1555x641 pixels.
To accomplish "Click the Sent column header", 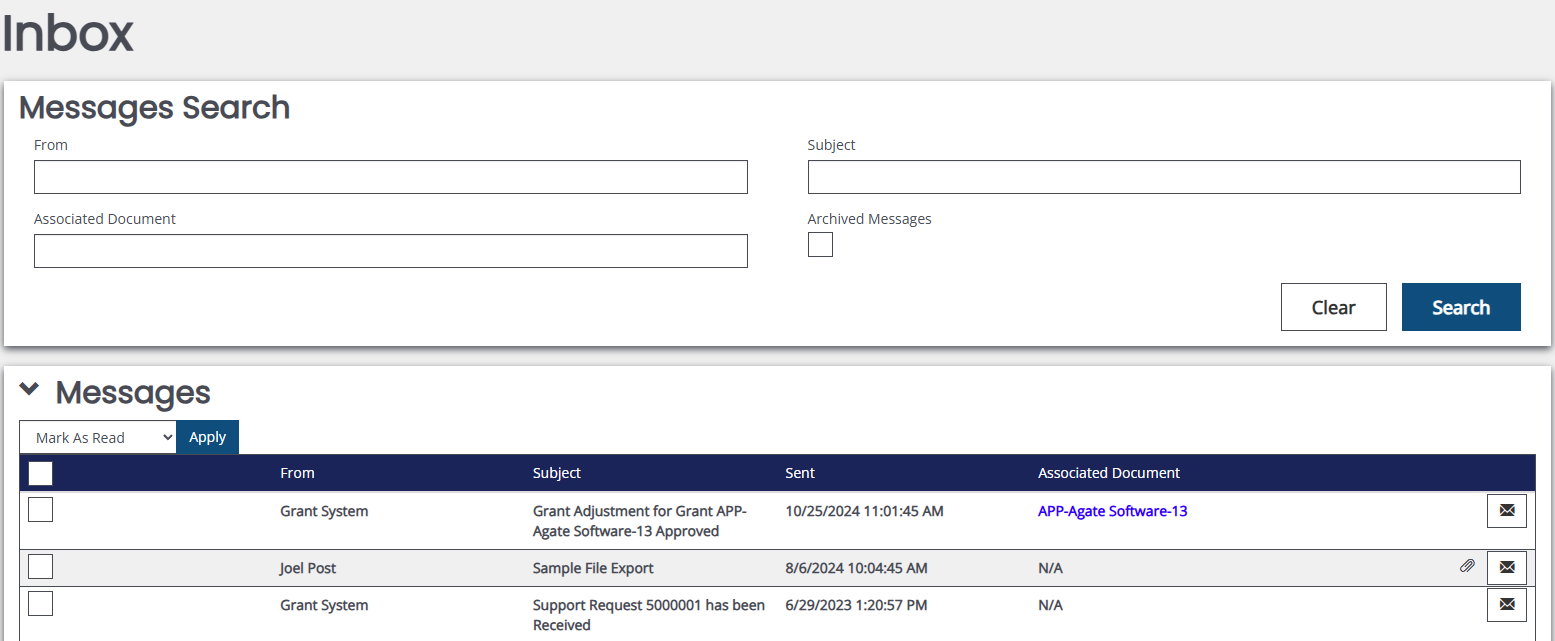I will [800, 473].
